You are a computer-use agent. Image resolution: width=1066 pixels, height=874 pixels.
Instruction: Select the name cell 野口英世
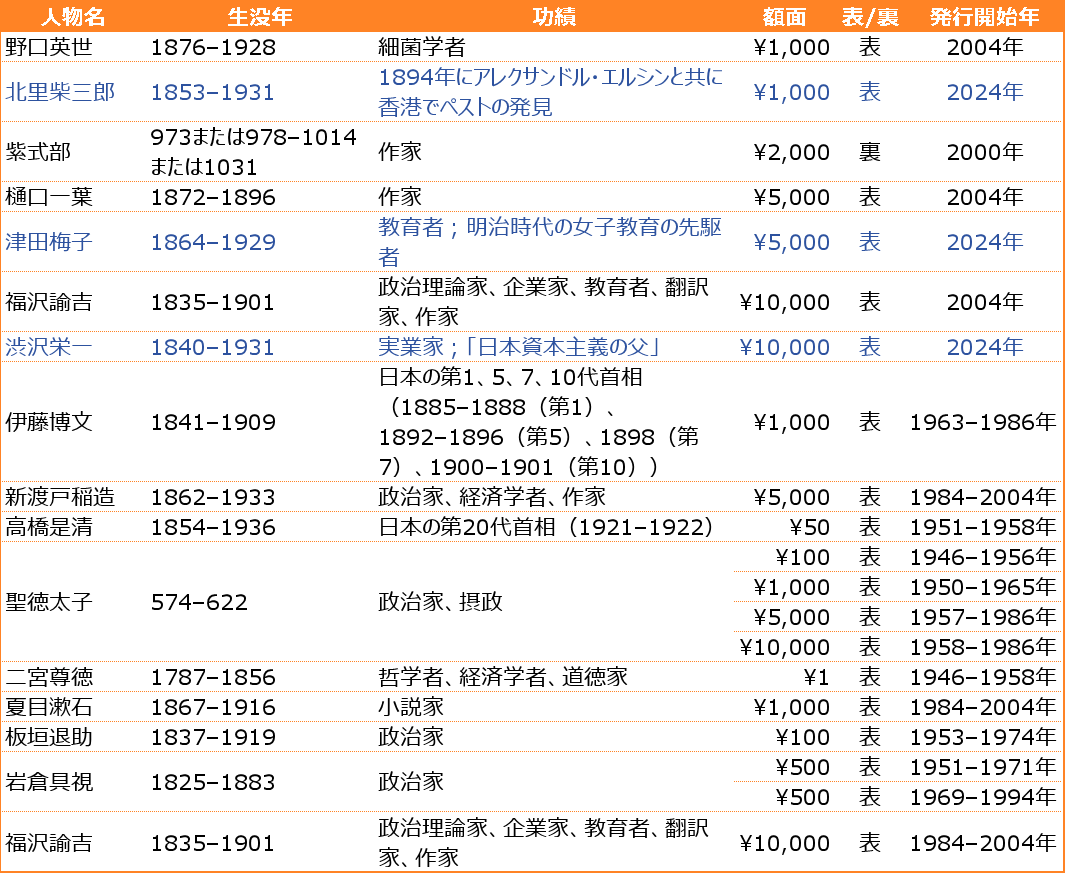click(48, 47)
